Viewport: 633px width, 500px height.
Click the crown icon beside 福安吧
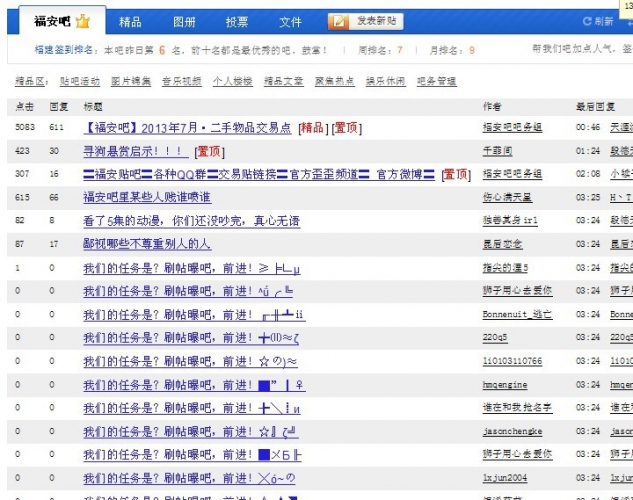(x=82, y=21)
